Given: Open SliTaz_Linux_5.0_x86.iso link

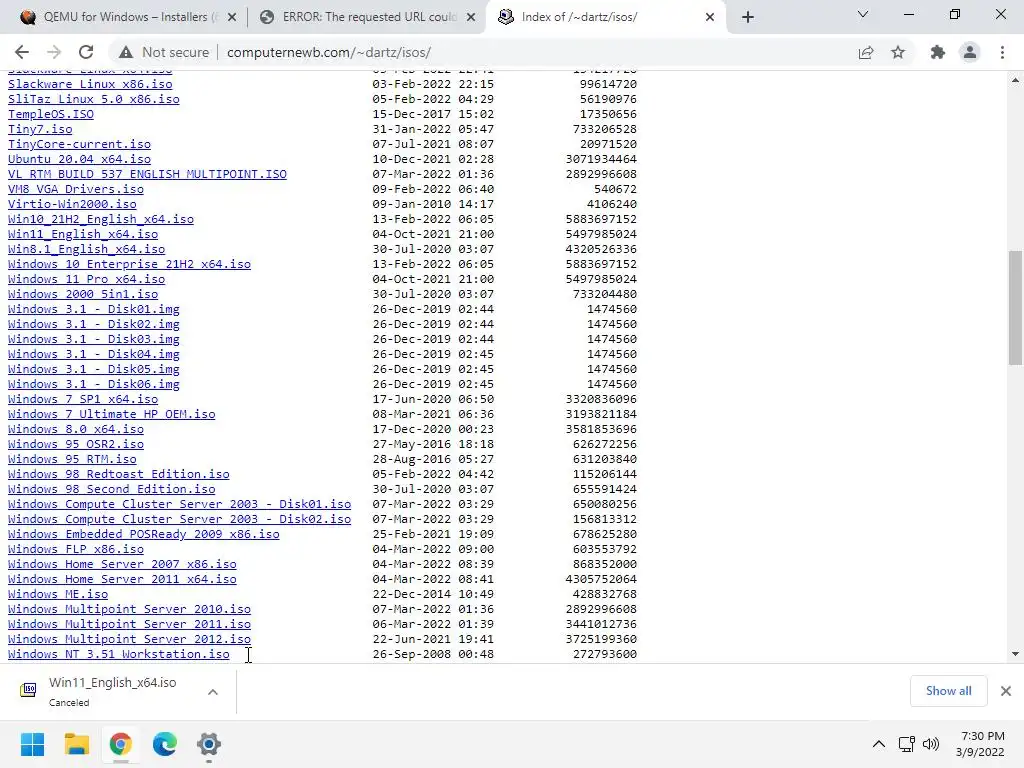Looking at the screenshot, I should (93, 99).
